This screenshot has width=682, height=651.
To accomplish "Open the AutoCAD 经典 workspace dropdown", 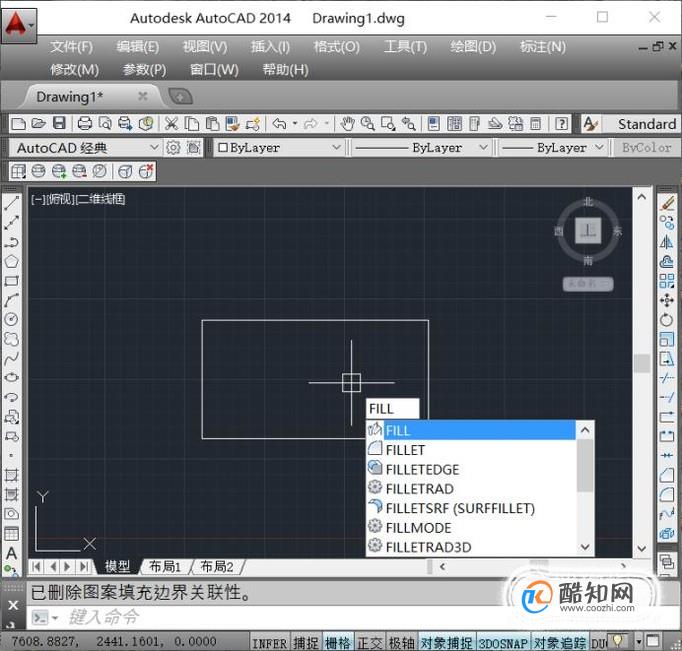I will (x=85, y=148).
